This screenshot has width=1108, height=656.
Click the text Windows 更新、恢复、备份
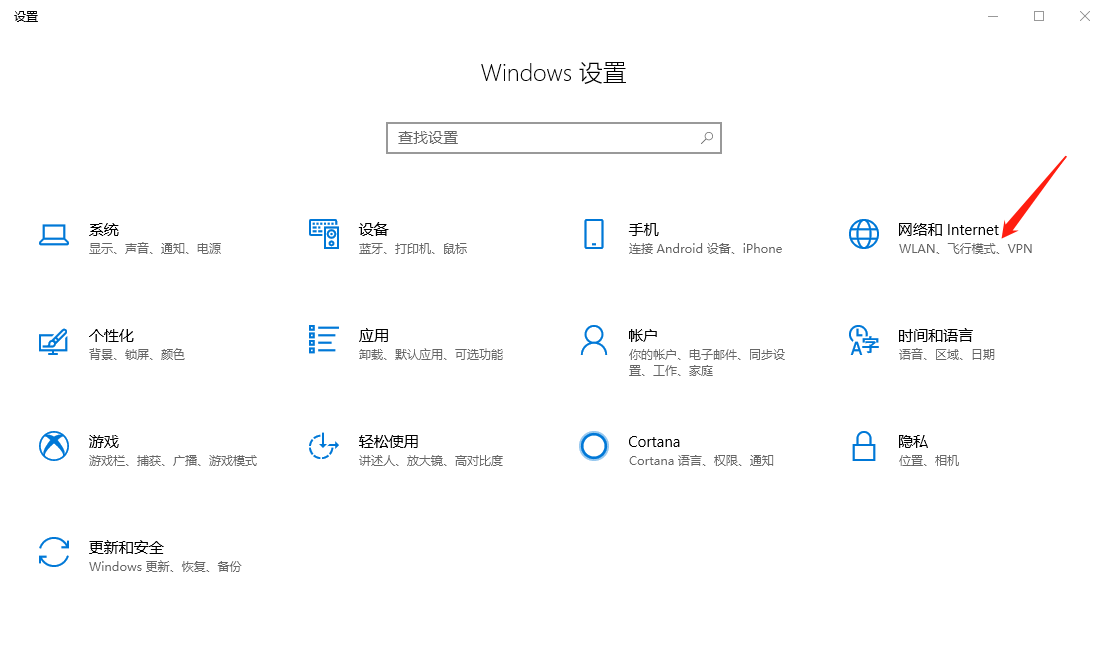pos(165,567)
